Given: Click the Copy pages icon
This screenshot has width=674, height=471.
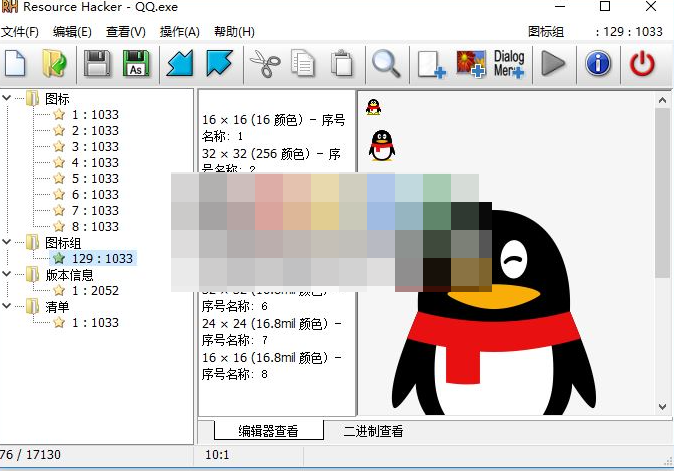Looking at the screenshot, I should tap(303, 64).
